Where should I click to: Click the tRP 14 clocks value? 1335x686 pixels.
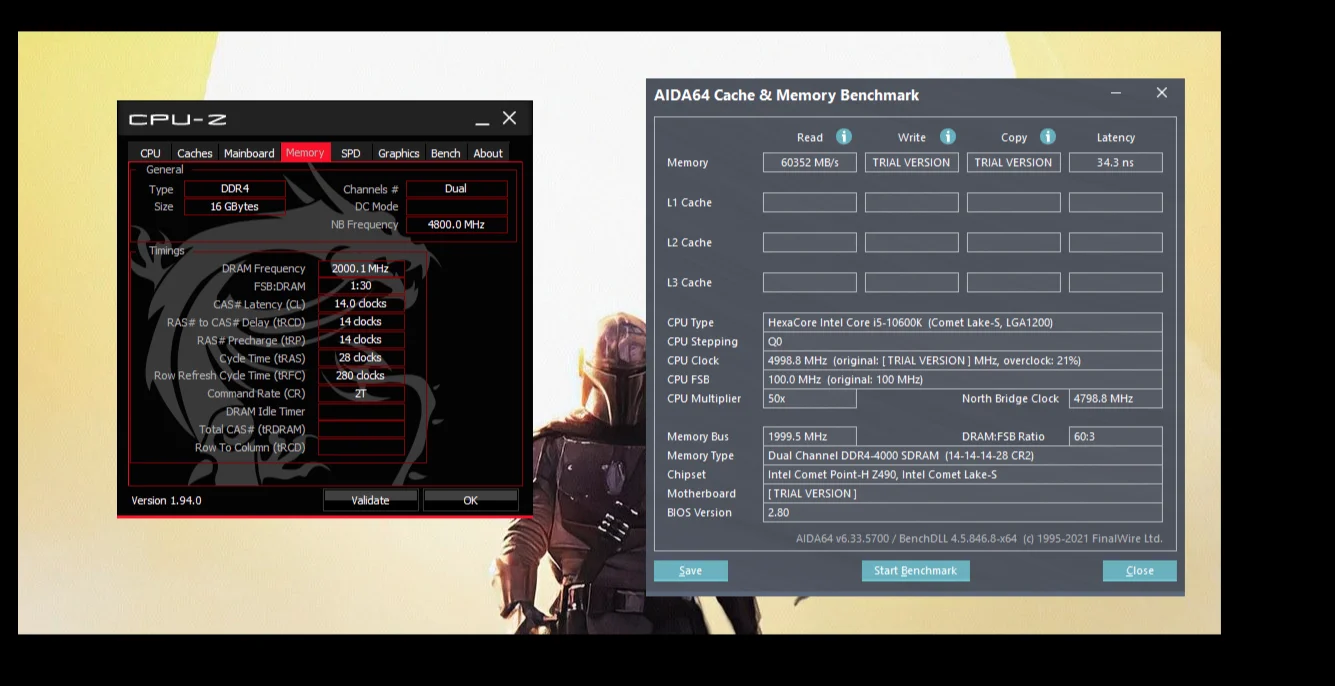pyautogui.click(x=361, y=339)
